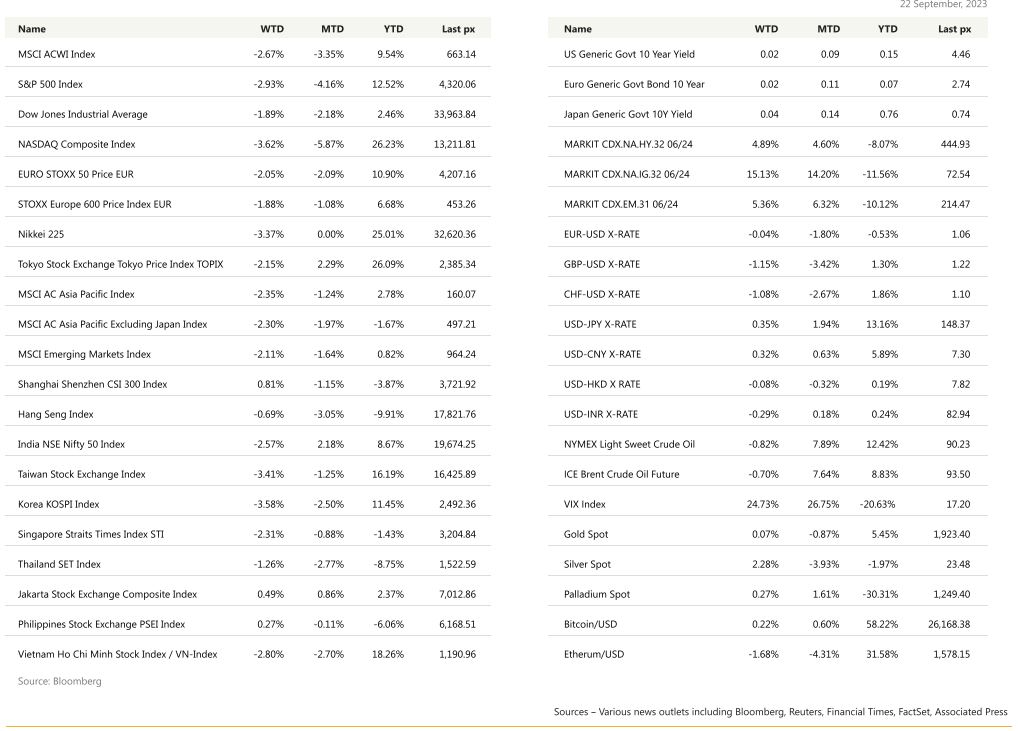Click the WTD header in left table

click(271, 29)
